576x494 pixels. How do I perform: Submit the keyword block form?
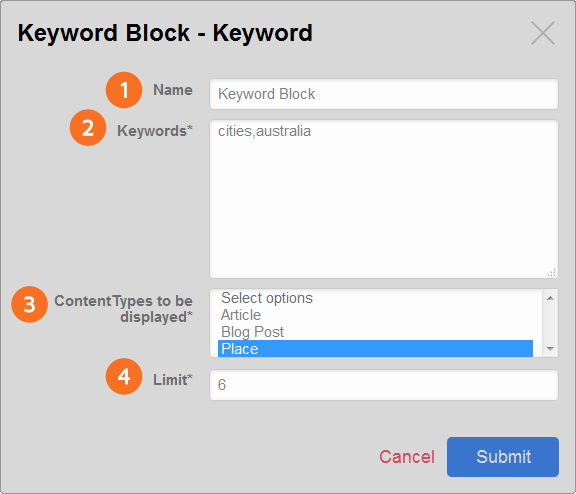click(503, 457)
